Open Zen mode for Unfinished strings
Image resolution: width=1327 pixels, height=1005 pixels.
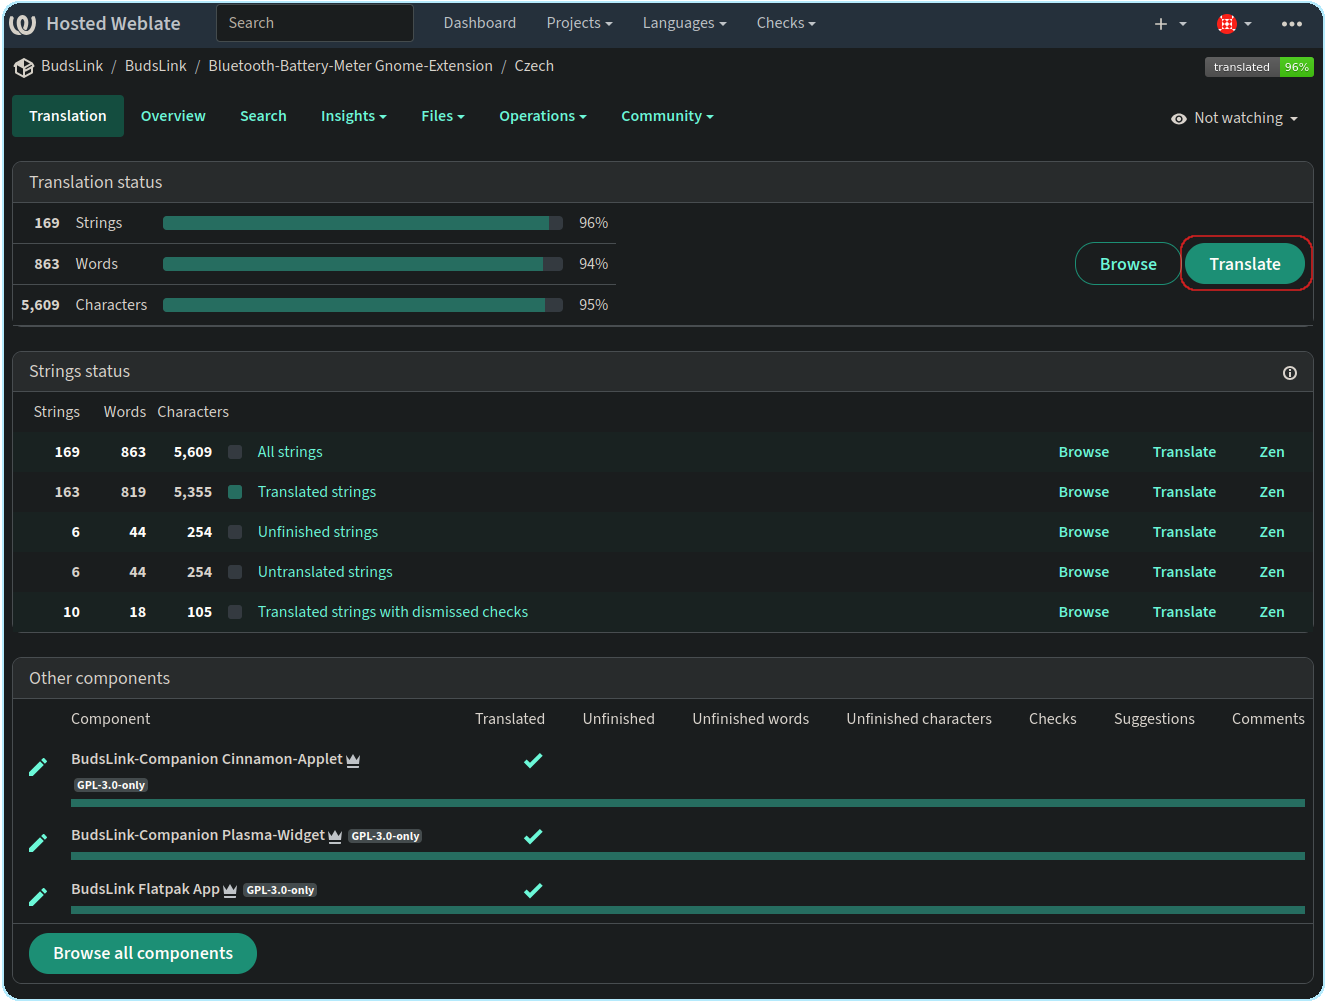click(1272, 532)
